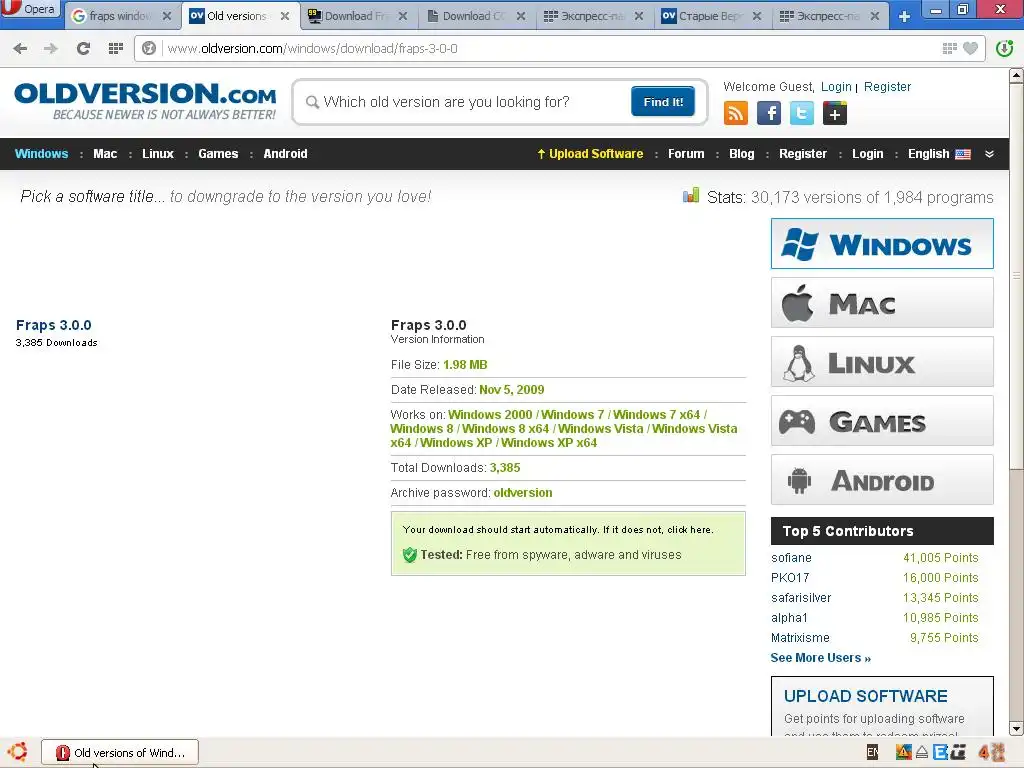
Task: Click the Ubuntu start icon in taskbar
Action: point(18,752)
